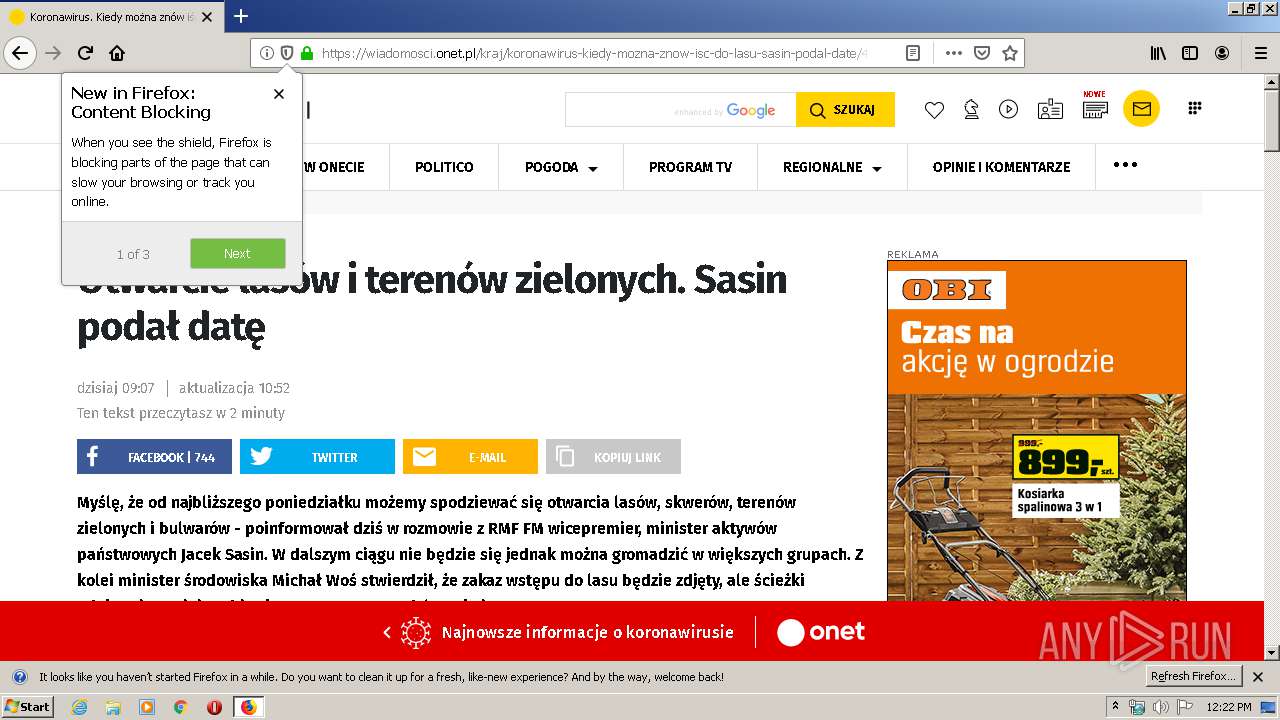Click Refresh Firefox button in notification bar

(x=1193, y=676)
